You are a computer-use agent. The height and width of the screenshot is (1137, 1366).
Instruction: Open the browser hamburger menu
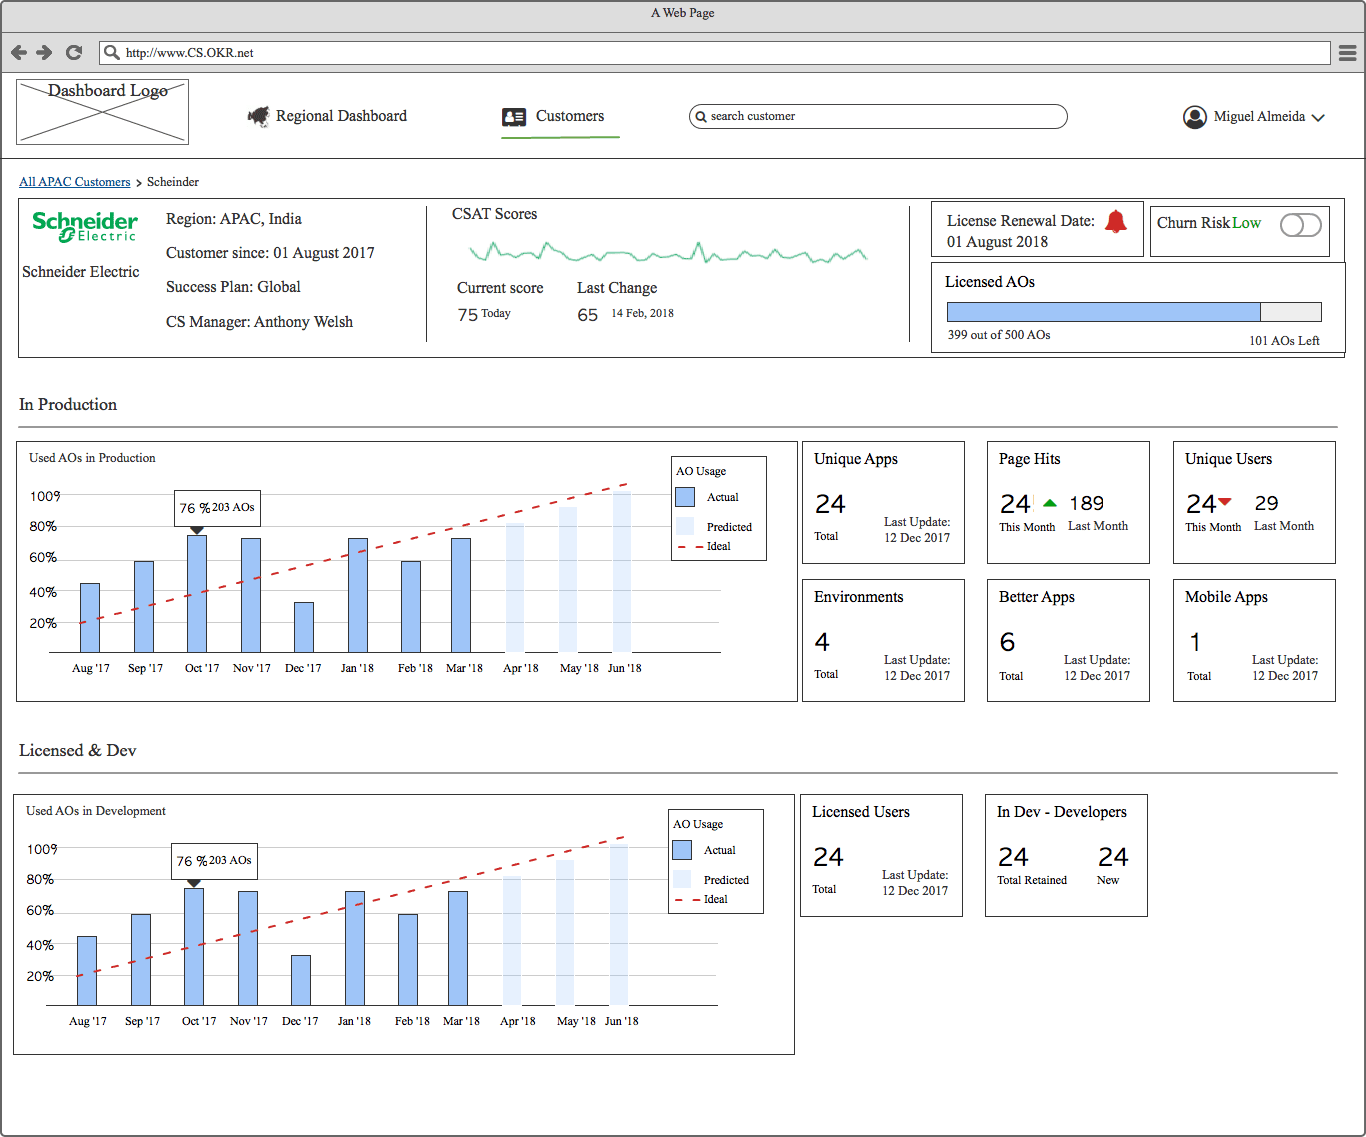click(x=1347, y=52)
